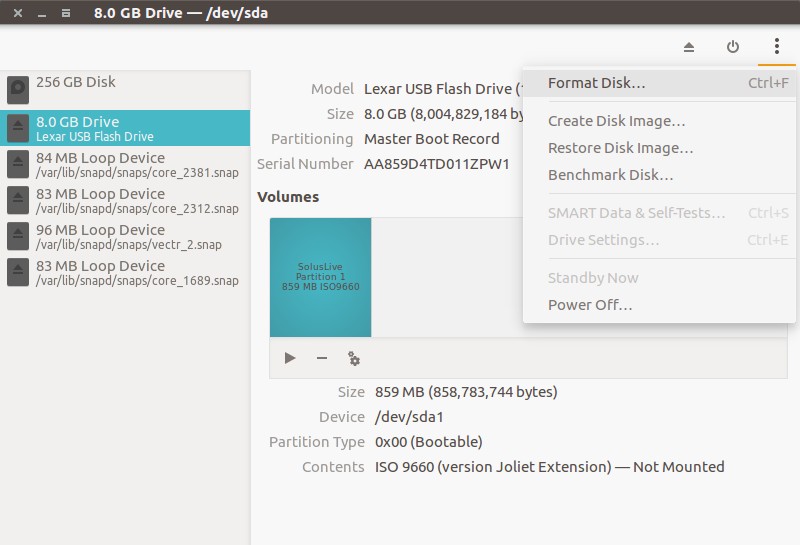Mount partition with the play button

[290, 358]
